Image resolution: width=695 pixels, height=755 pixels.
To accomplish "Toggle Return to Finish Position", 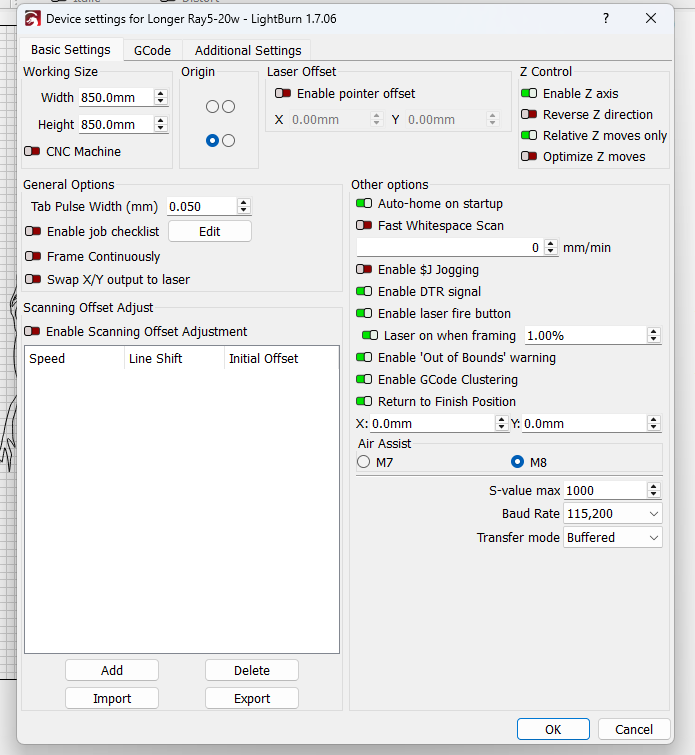I will point(364,401).
